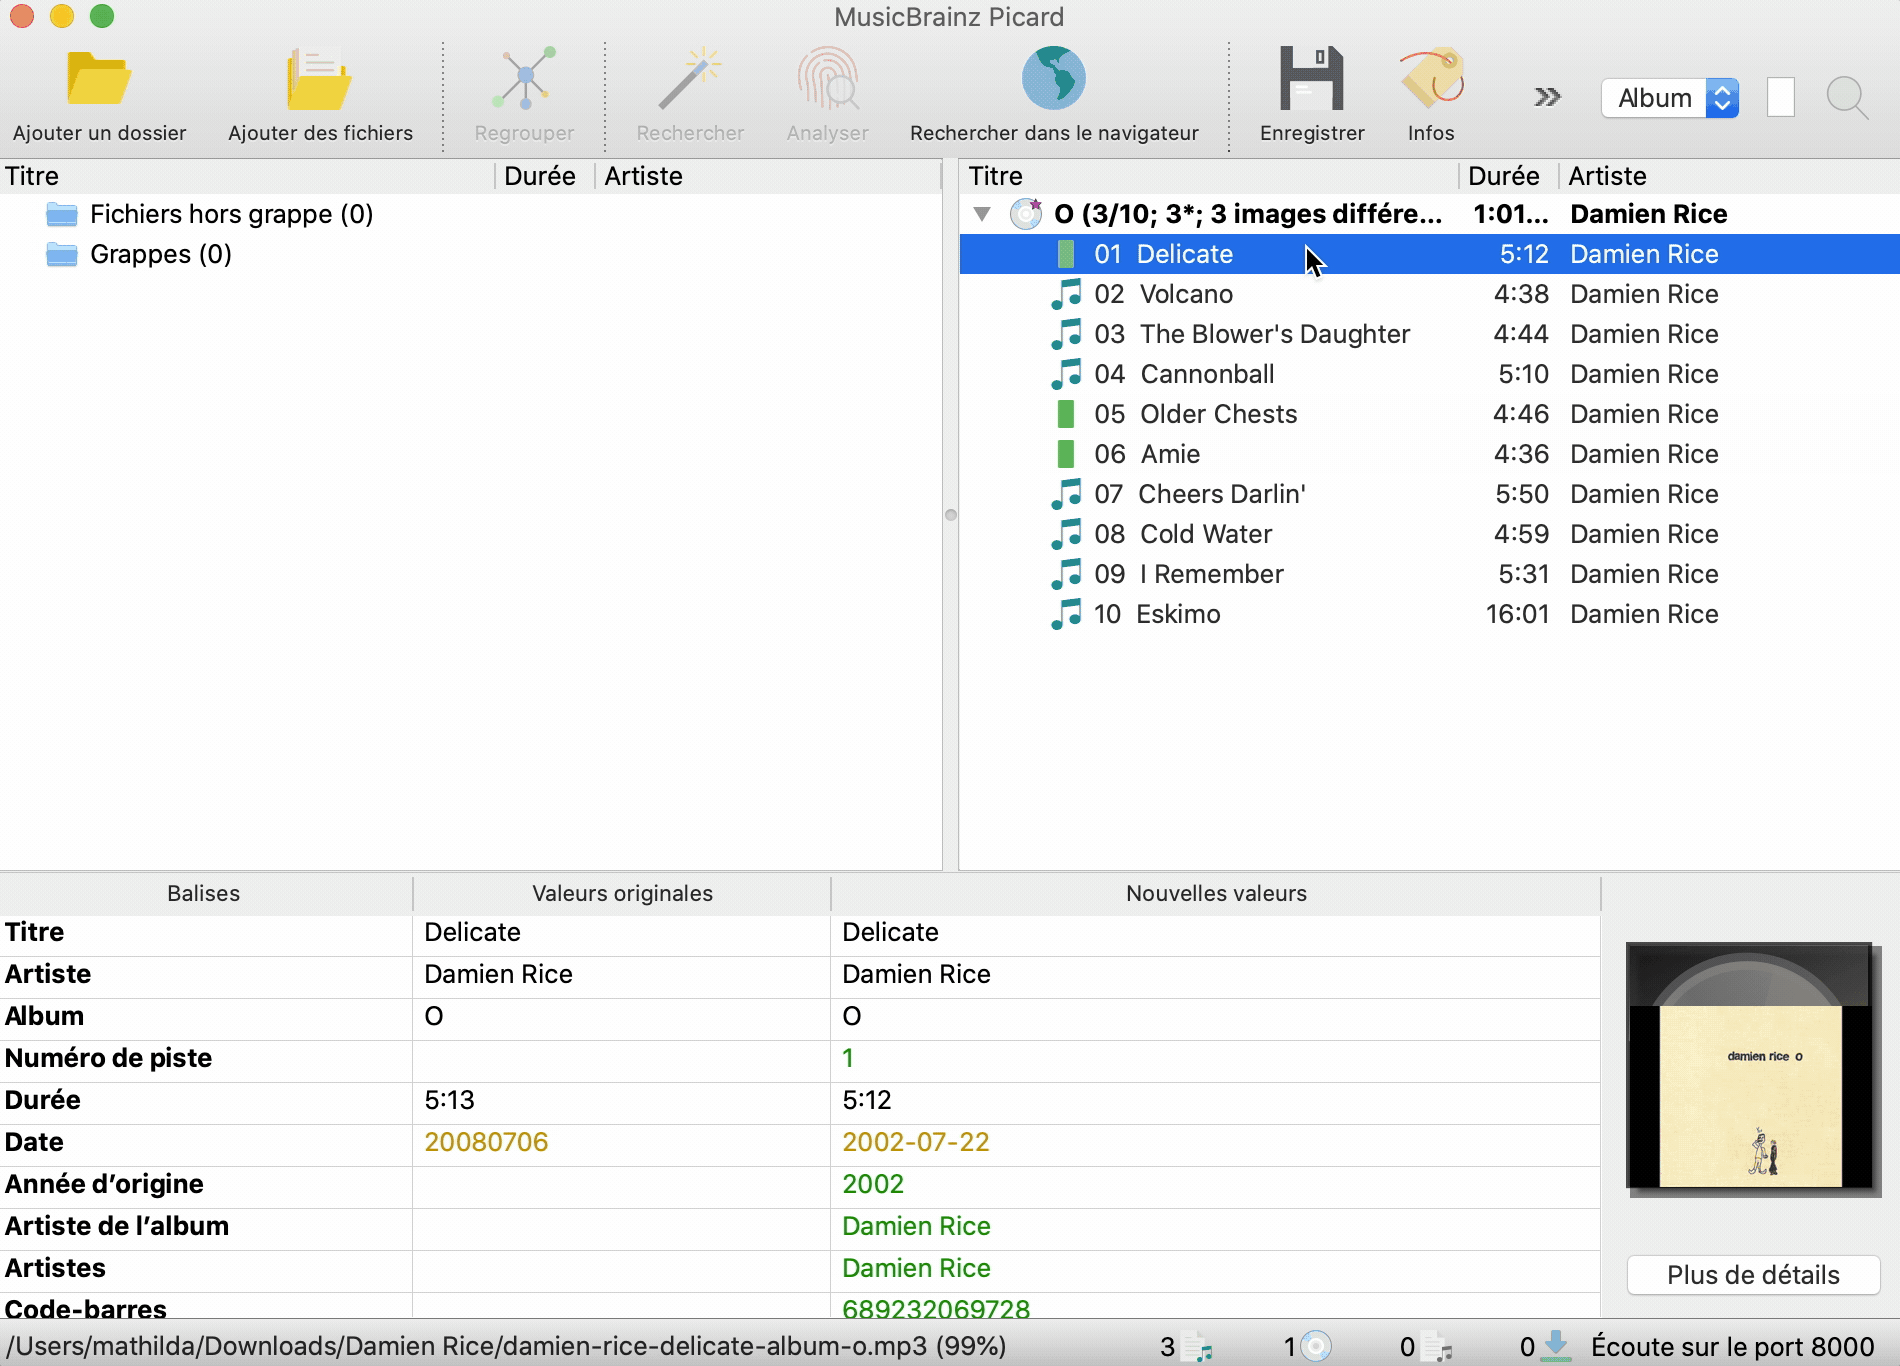Select track 03 The Blower's Daughter
The width and height of the screenshot is (1900, 1366).
click(x=1430, y=334)
